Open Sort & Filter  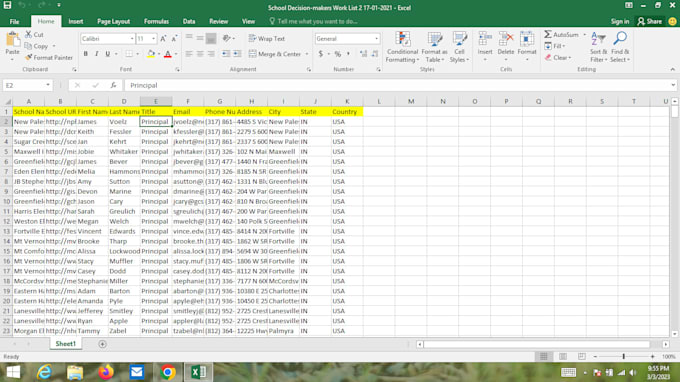[x=598, y=47]
